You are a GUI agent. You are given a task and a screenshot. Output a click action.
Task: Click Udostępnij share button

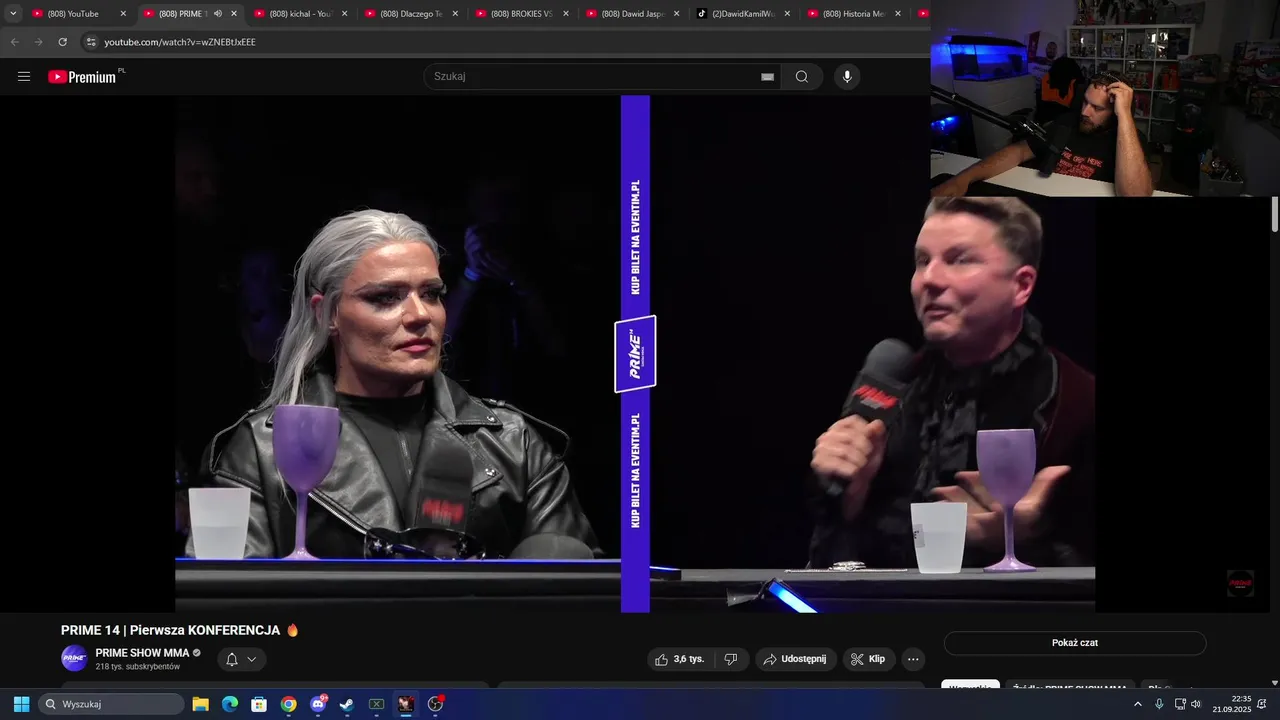(795, 659)
